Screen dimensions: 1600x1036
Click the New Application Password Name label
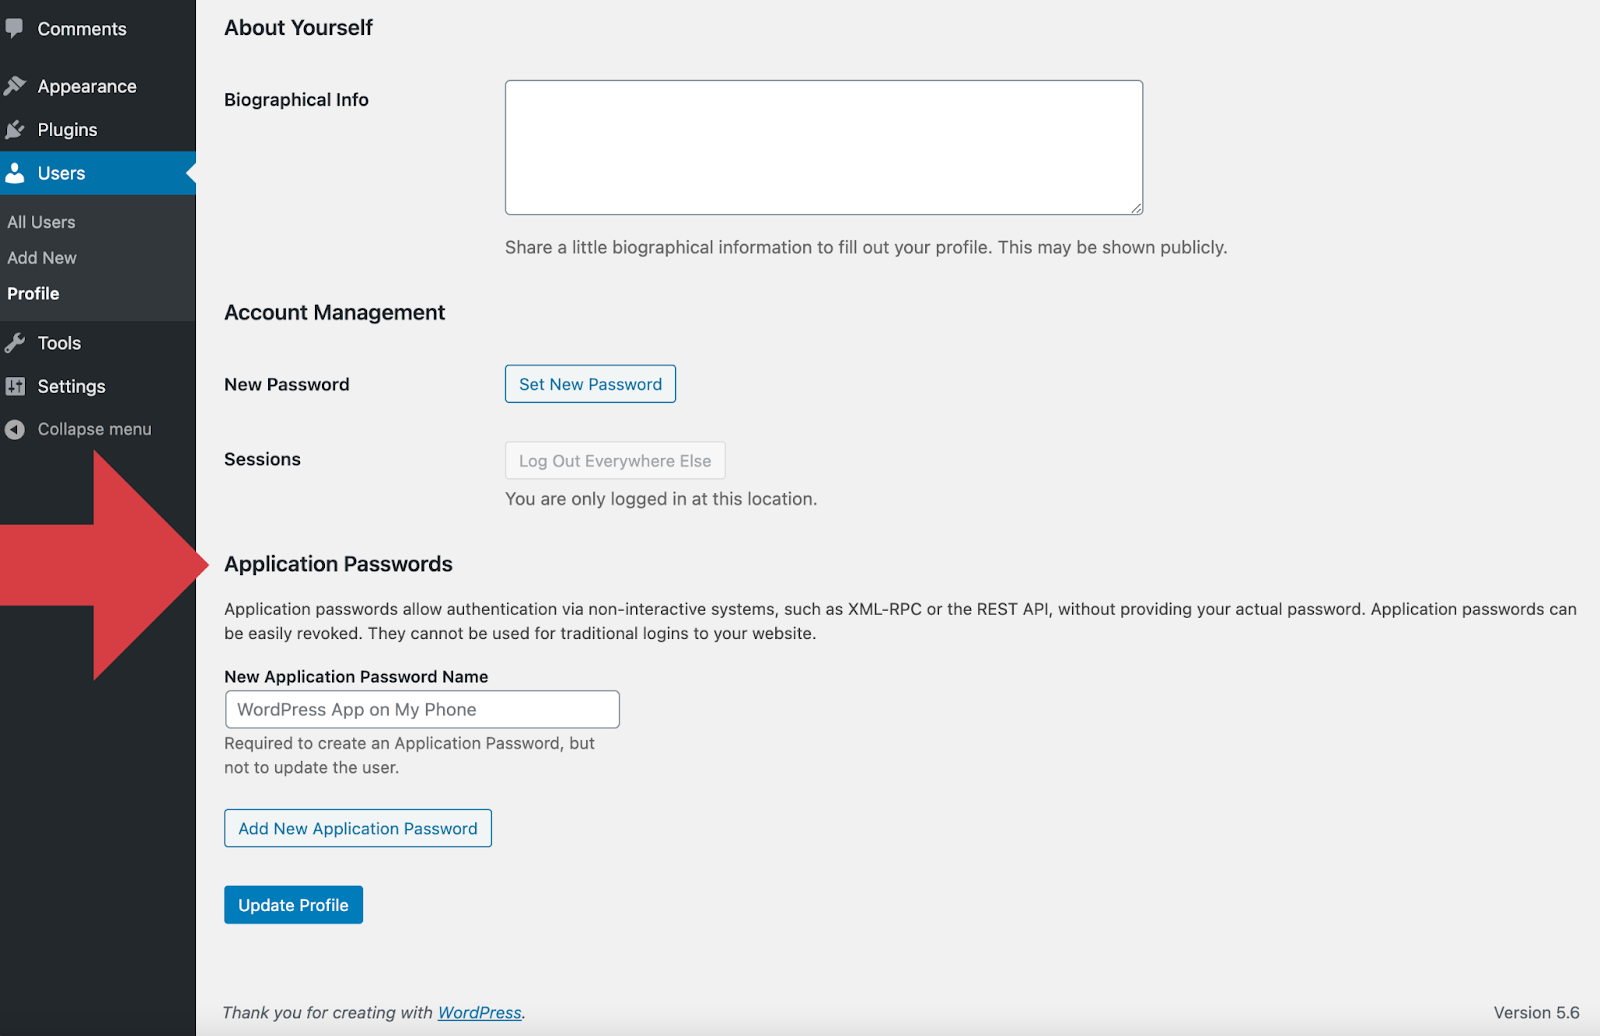pos(356,677)
